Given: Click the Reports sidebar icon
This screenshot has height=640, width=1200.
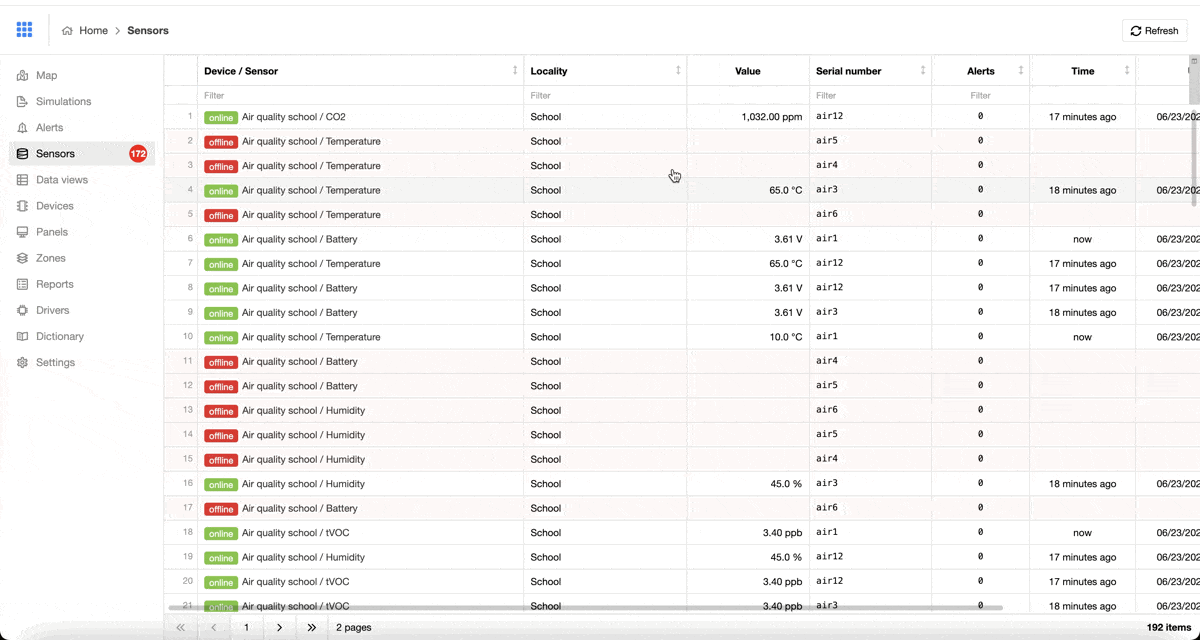Looking at the screenshot, I should (22, 284).
